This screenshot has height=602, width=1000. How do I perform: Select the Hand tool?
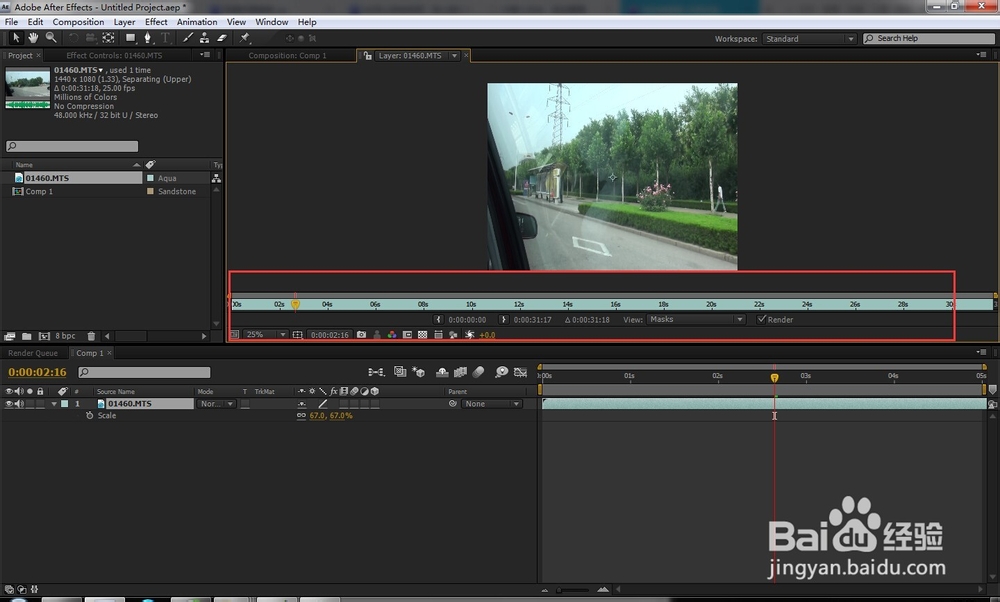33,37
